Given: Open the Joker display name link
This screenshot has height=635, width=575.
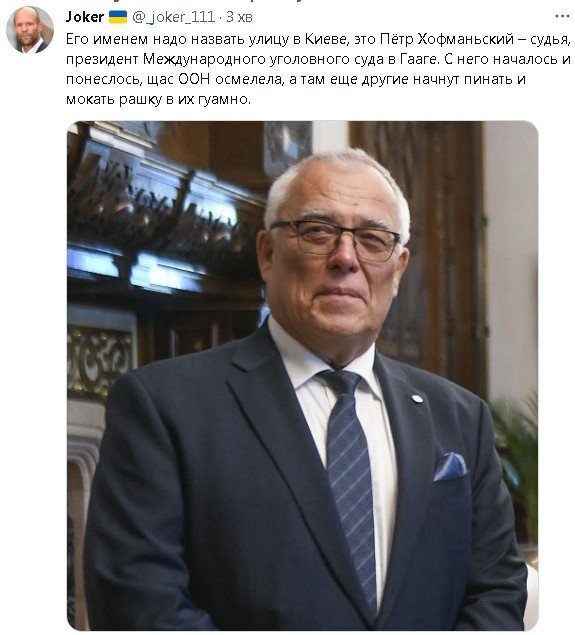Looking at the screenshot, I should tap(85, 17).
